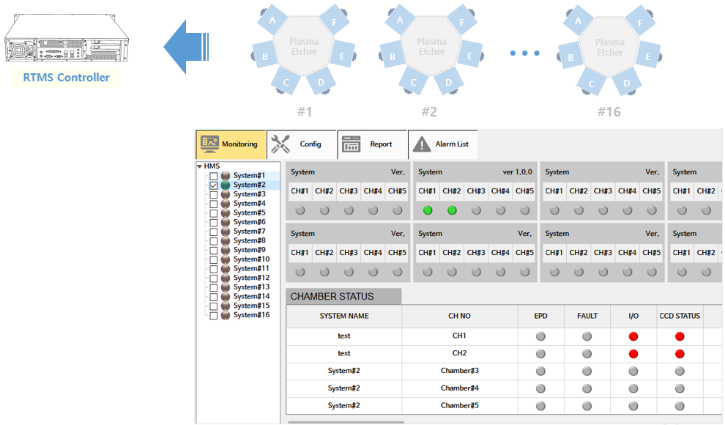This screenshot has height=425, width=725.
Task: Click the green status ball for System#2
Action: click(225, 185)
